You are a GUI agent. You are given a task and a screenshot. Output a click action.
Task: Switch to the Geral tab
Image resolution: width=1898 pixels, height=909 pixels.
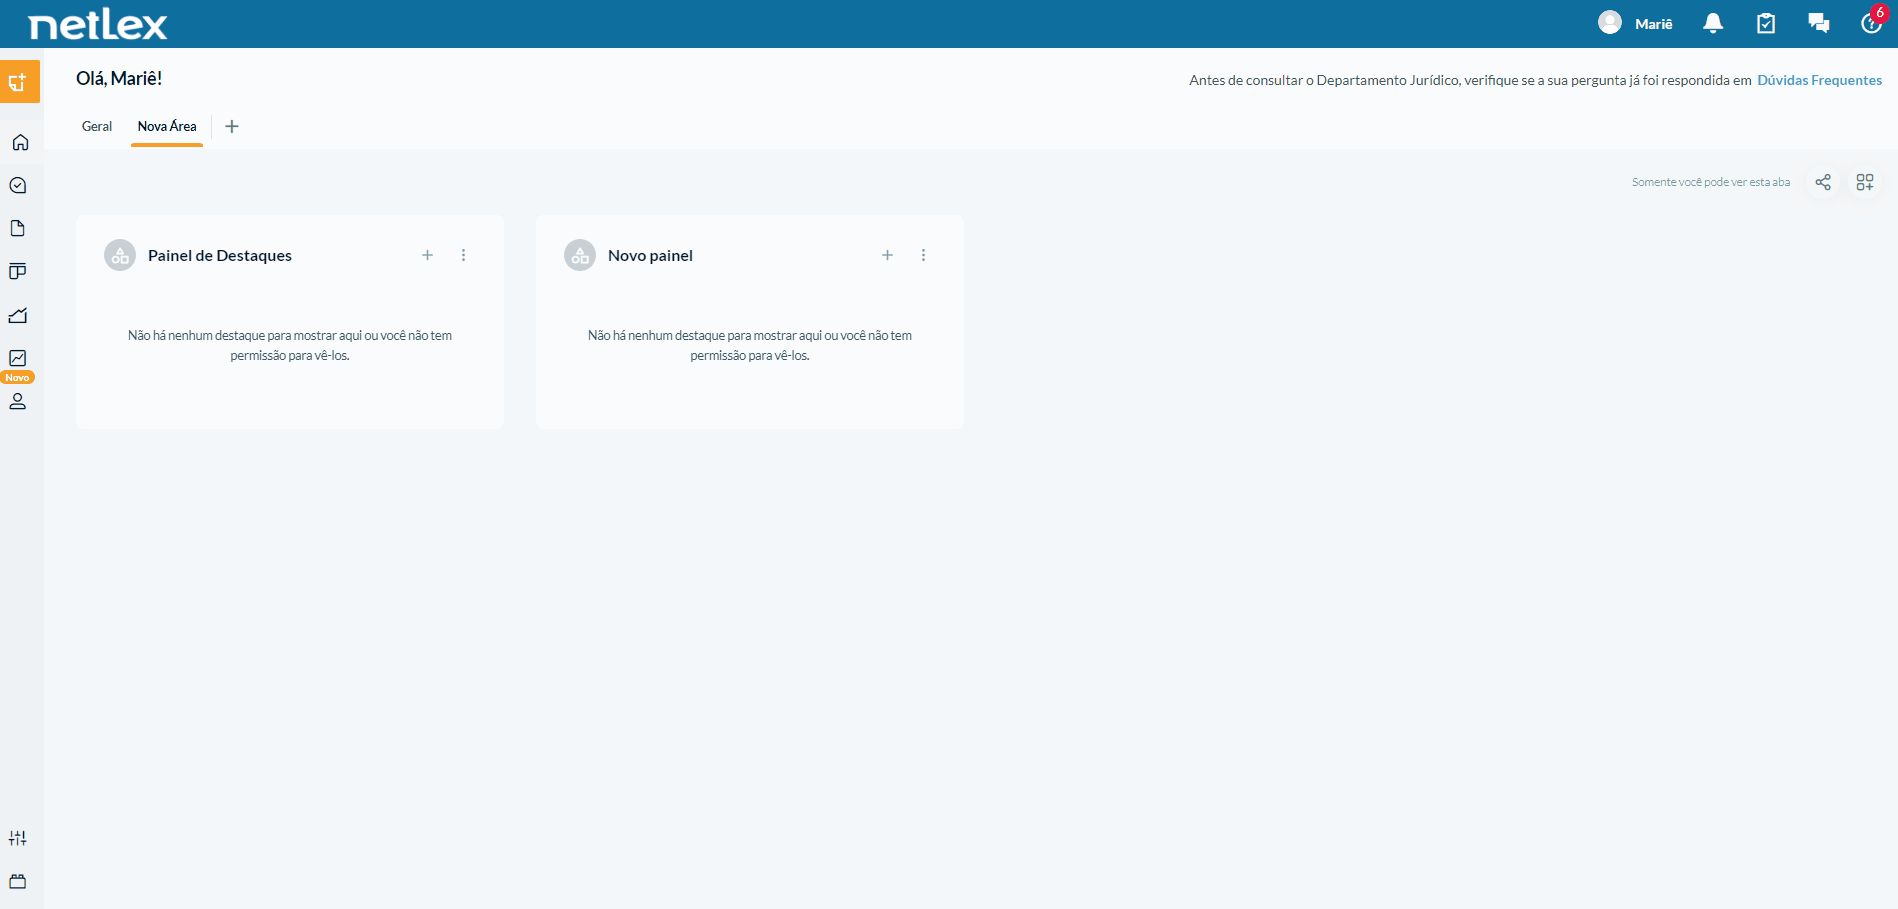click(x=97, y=126)
